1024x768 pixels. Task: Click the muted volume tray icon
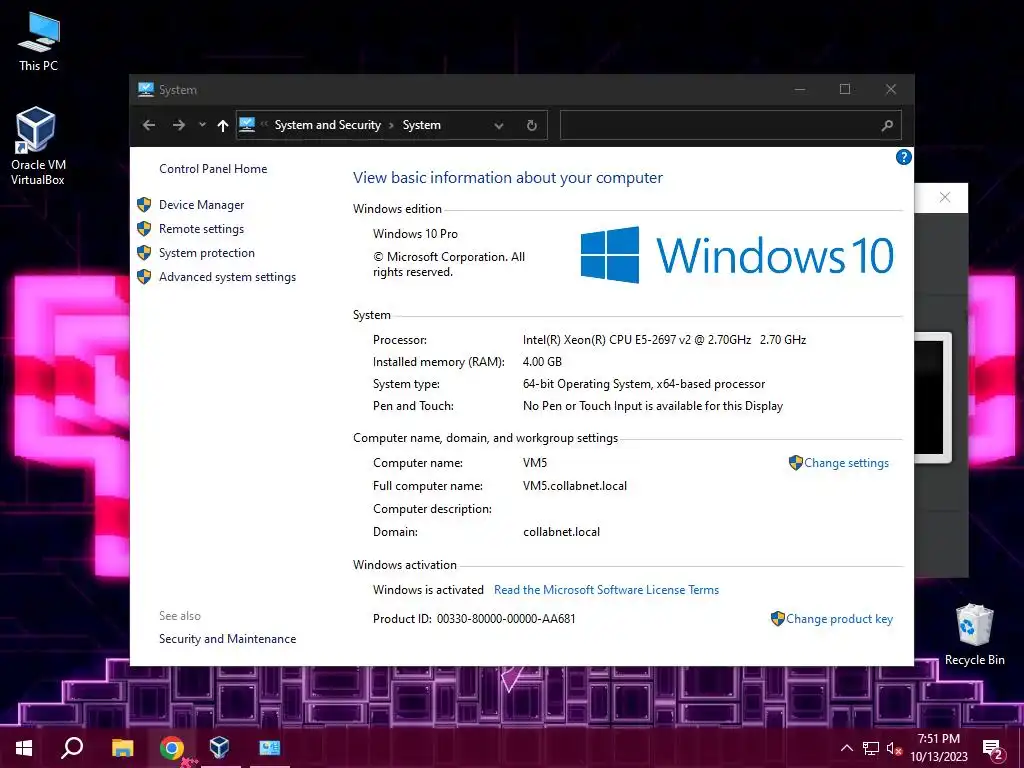coord(894,749)
